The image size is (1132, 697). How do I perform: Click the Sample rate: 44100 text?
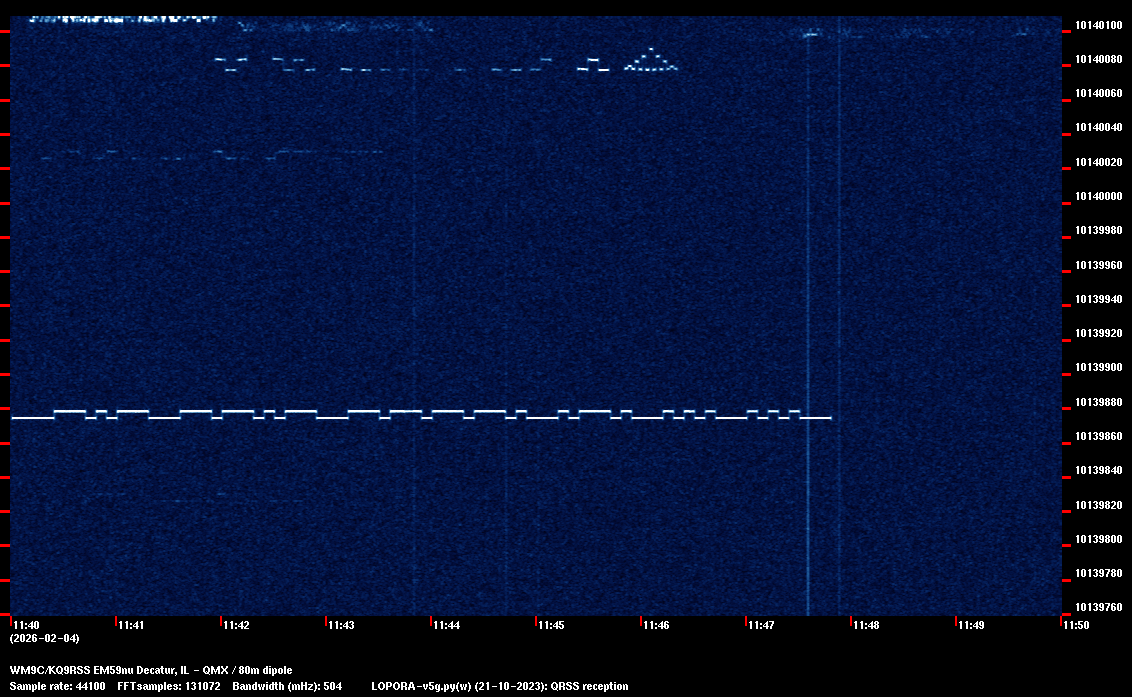[x=56, y=686]
